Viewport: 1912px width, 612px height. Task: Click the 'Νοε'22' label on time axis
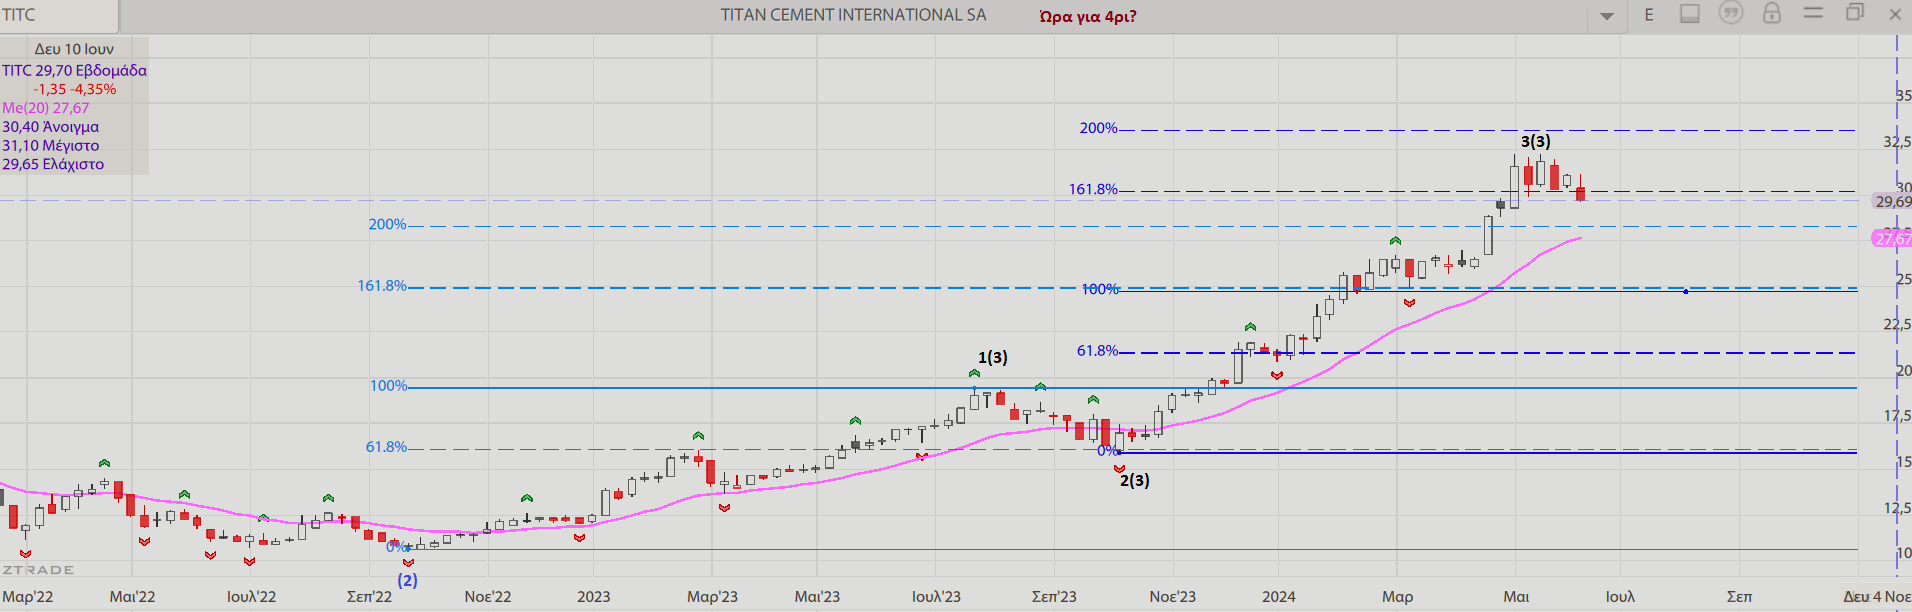[x=488, y=597]
